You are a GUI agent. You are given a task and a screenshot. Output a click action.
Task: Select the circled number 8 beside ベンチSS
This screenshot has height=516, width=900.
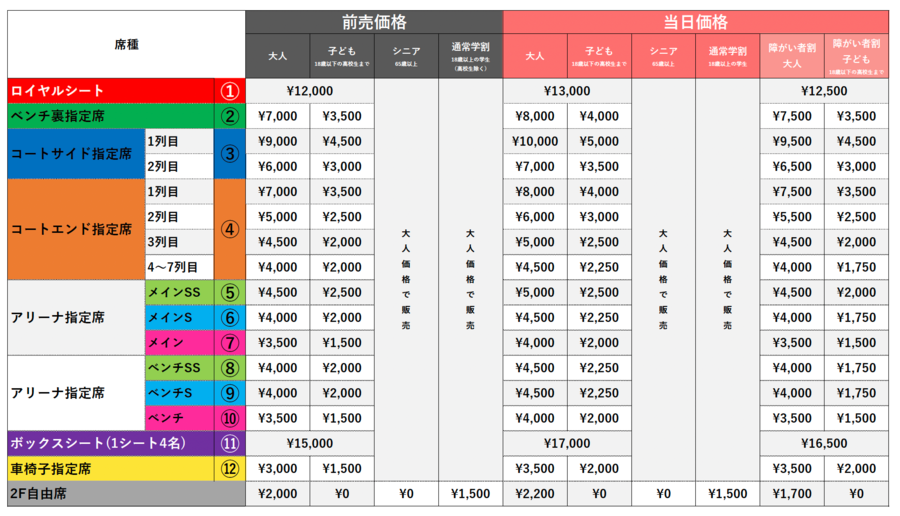pos(229,368)
